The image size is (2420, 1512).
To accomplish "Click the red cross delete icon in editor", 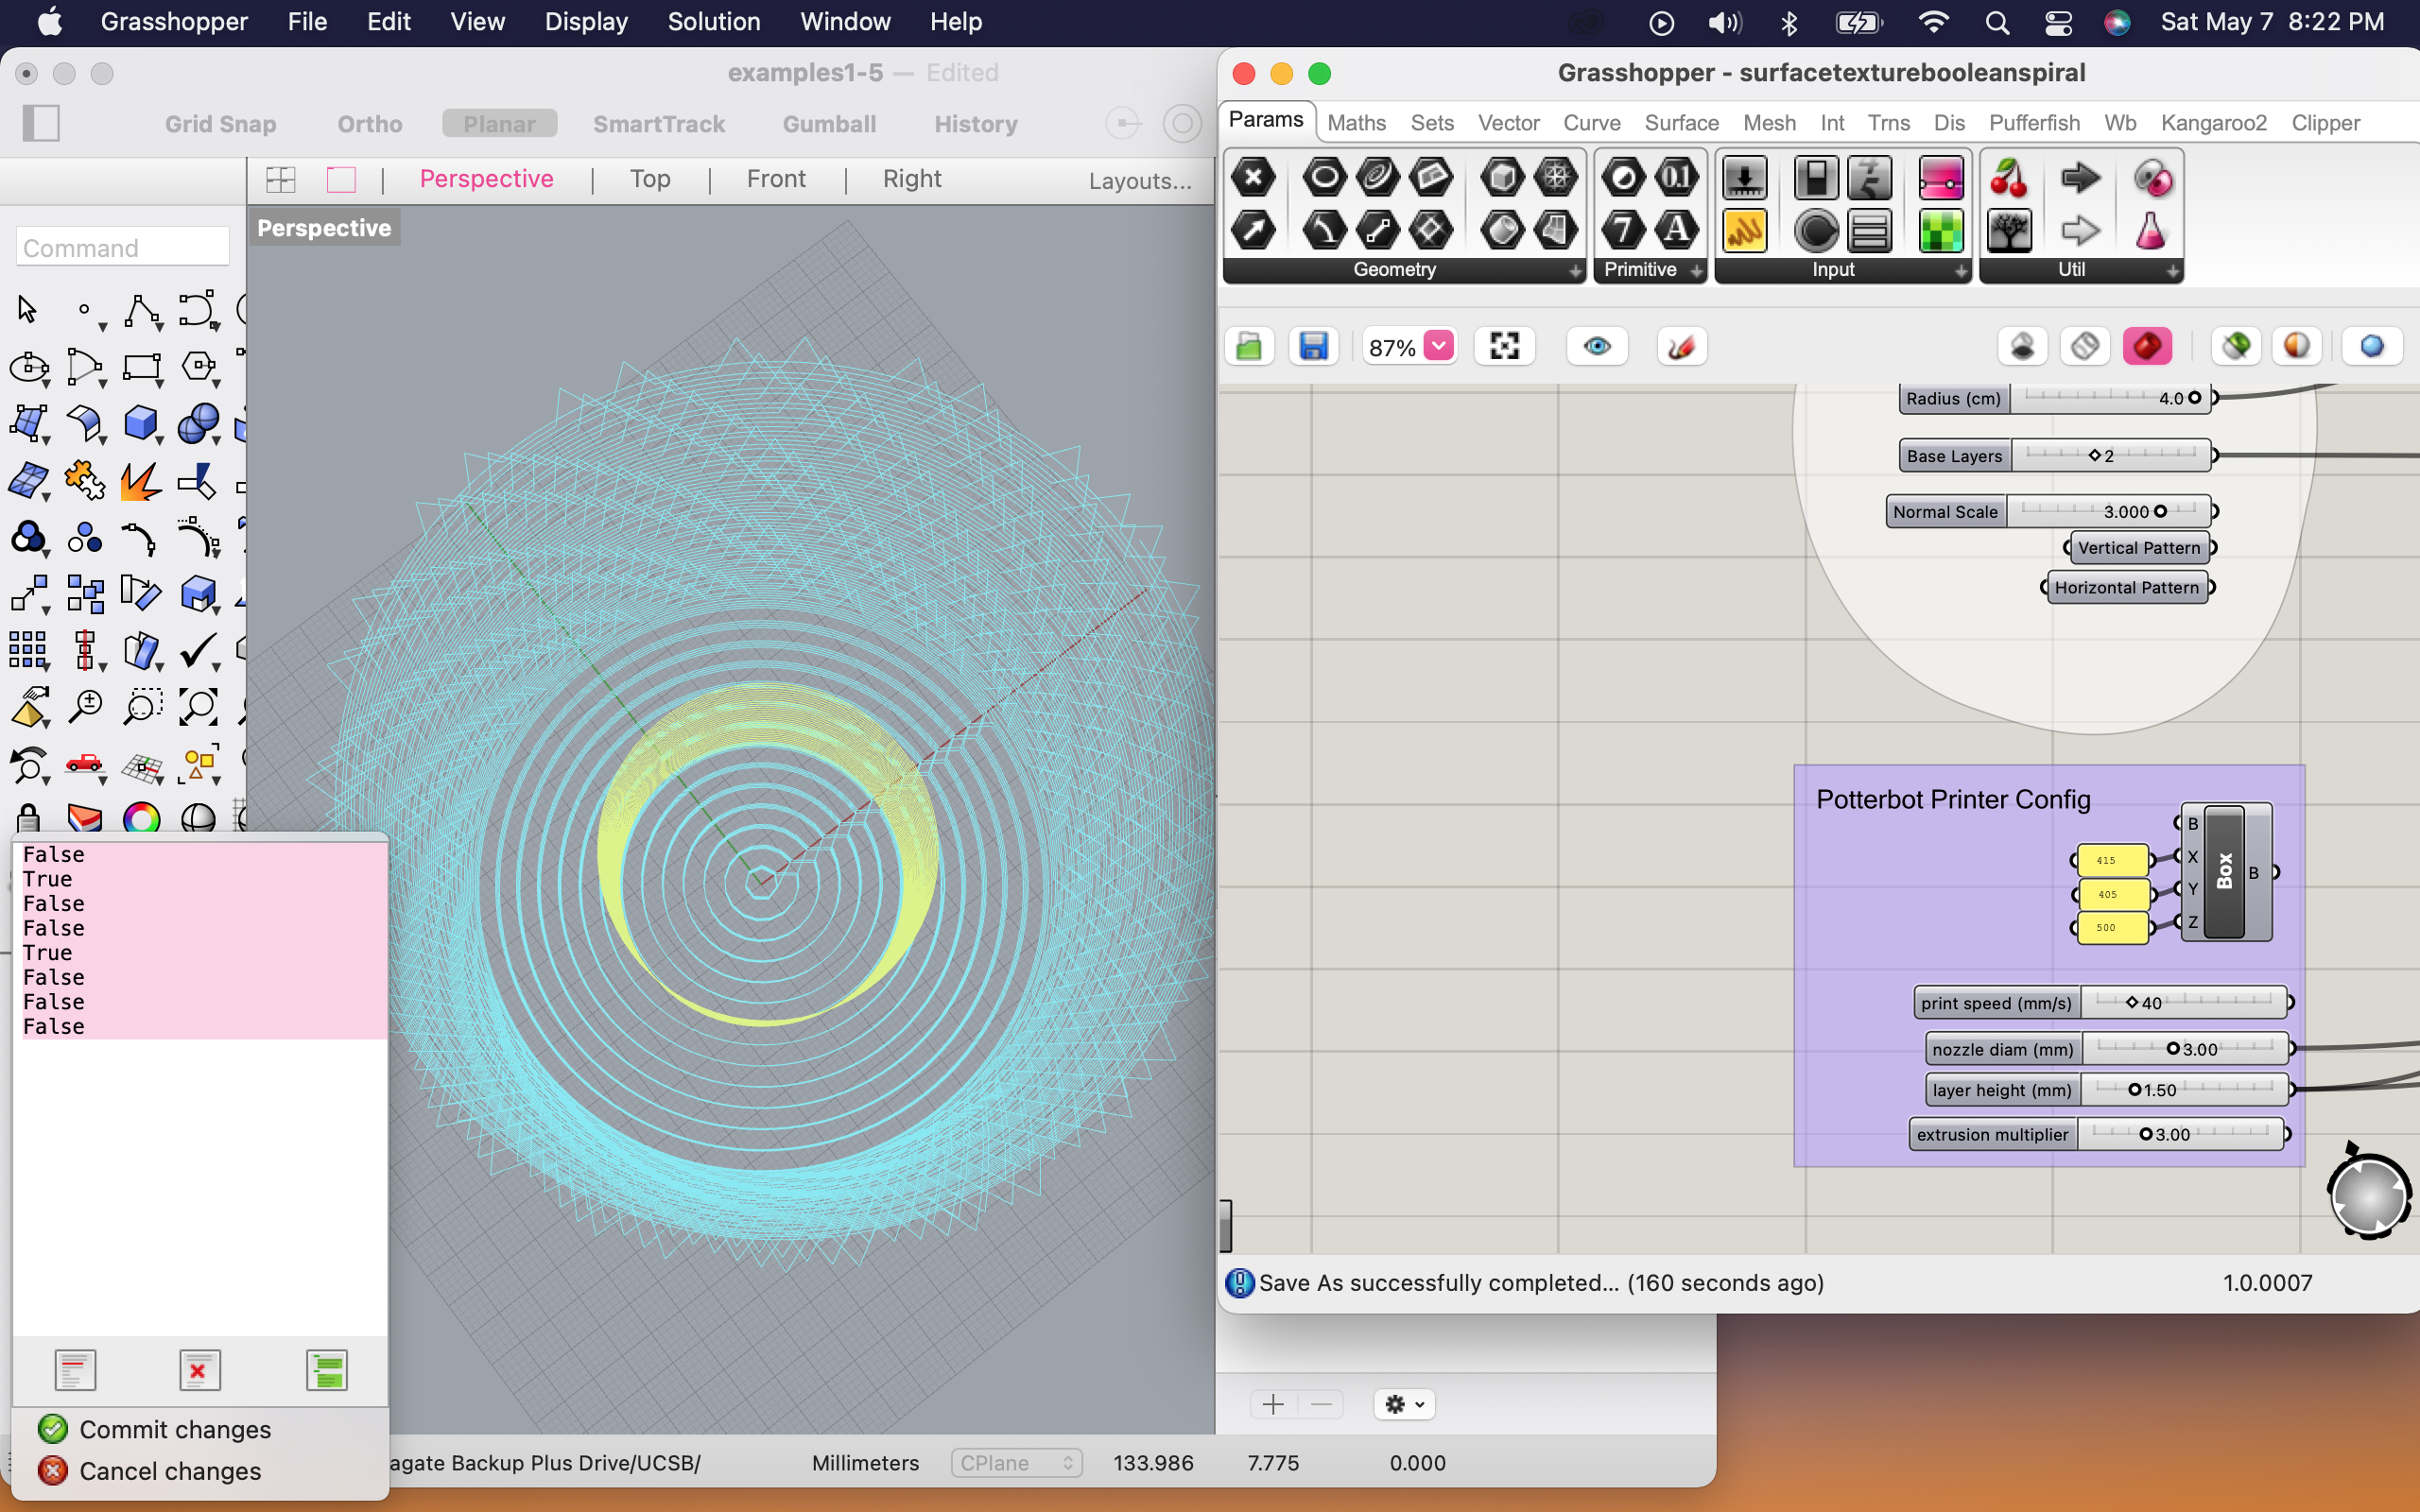I will click(199, 1370).
